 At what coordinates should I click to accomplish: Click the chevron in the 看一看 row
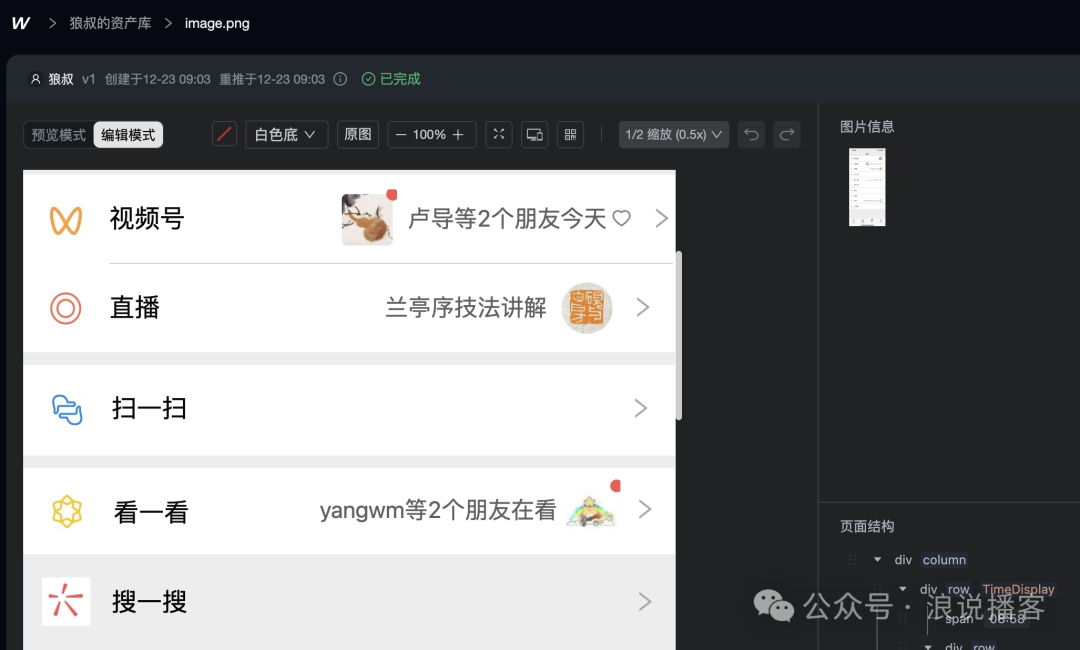645,509
